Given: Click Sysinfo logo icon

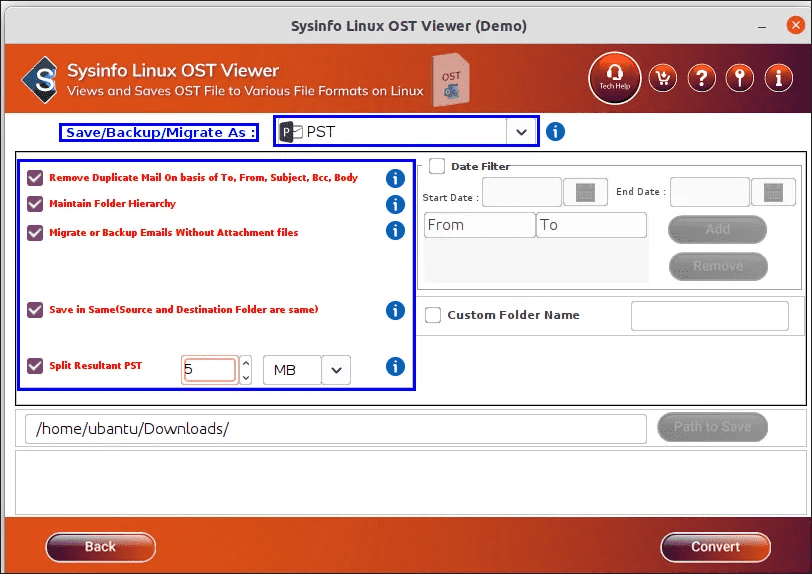Looking at the screenshot, I should (x=40, y=80).
